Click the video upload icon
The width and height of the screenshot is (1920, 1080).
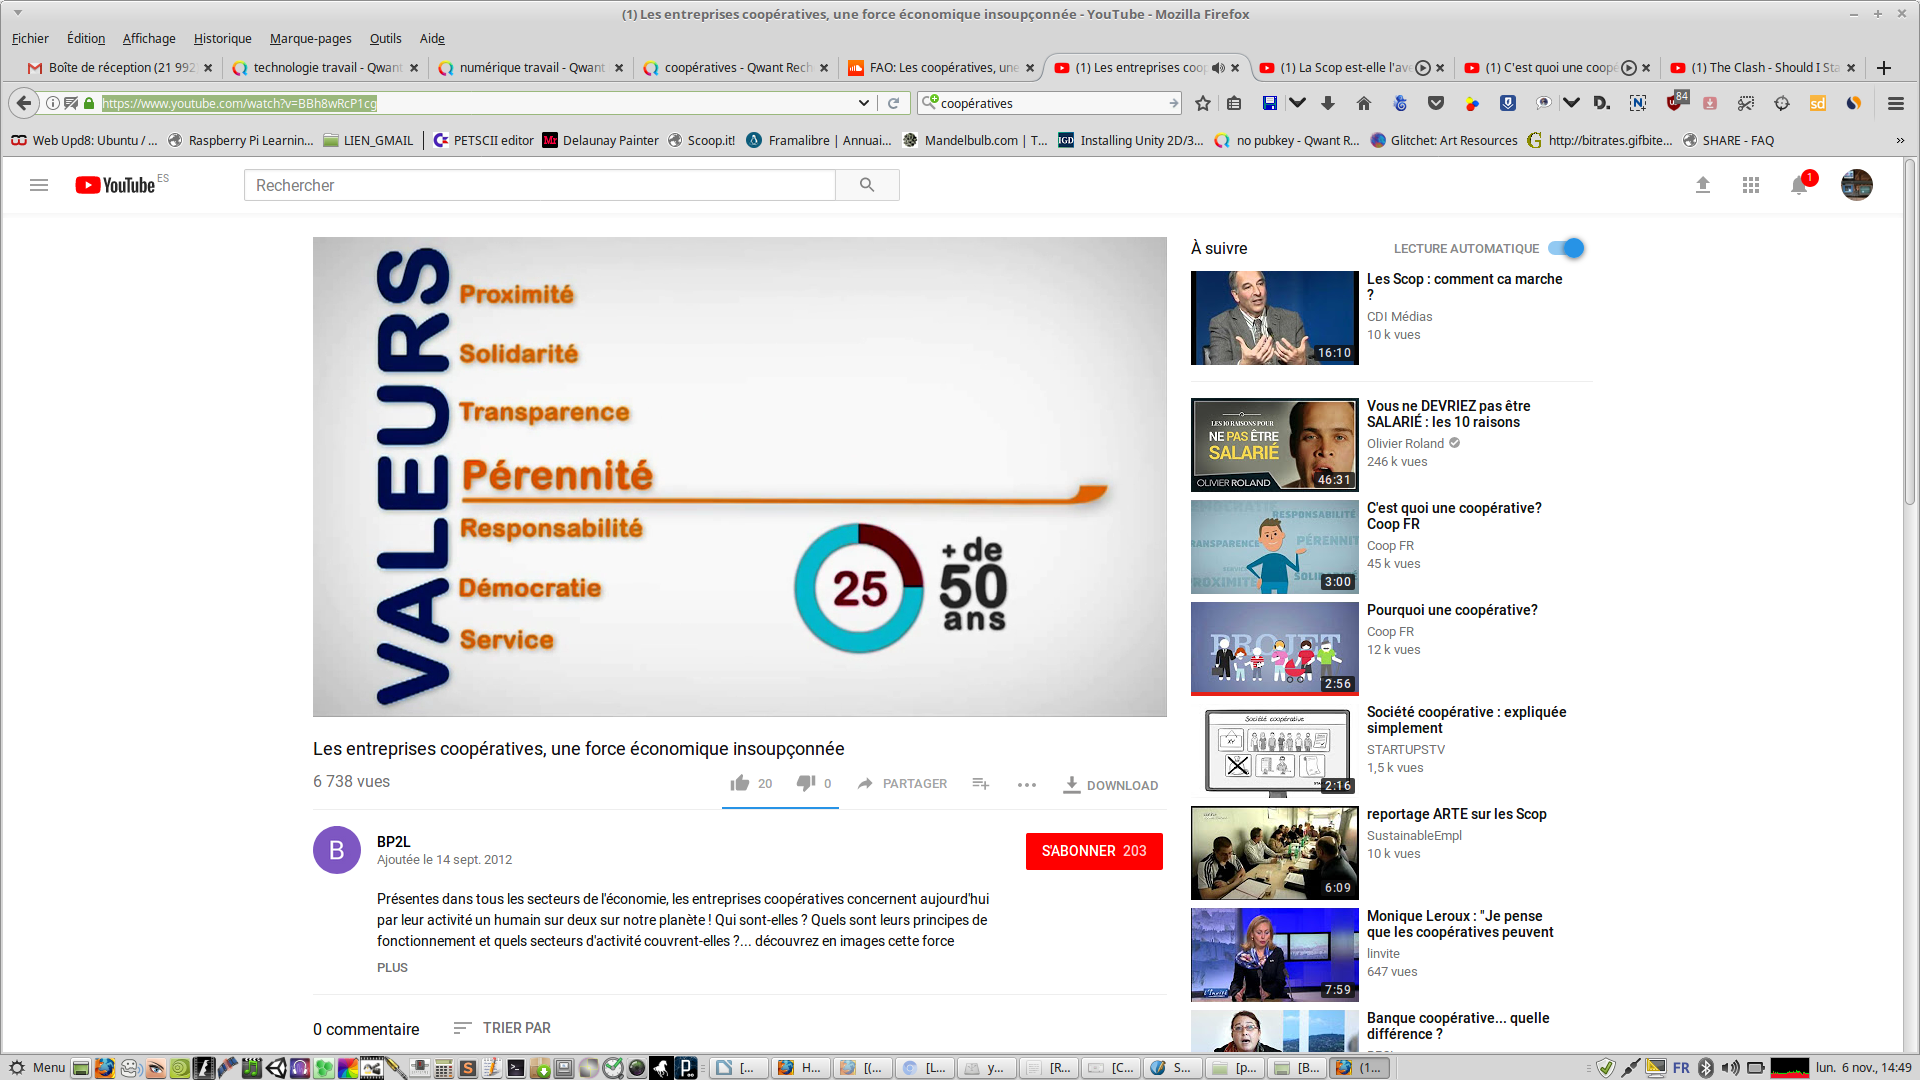[x=1703, y=185]
